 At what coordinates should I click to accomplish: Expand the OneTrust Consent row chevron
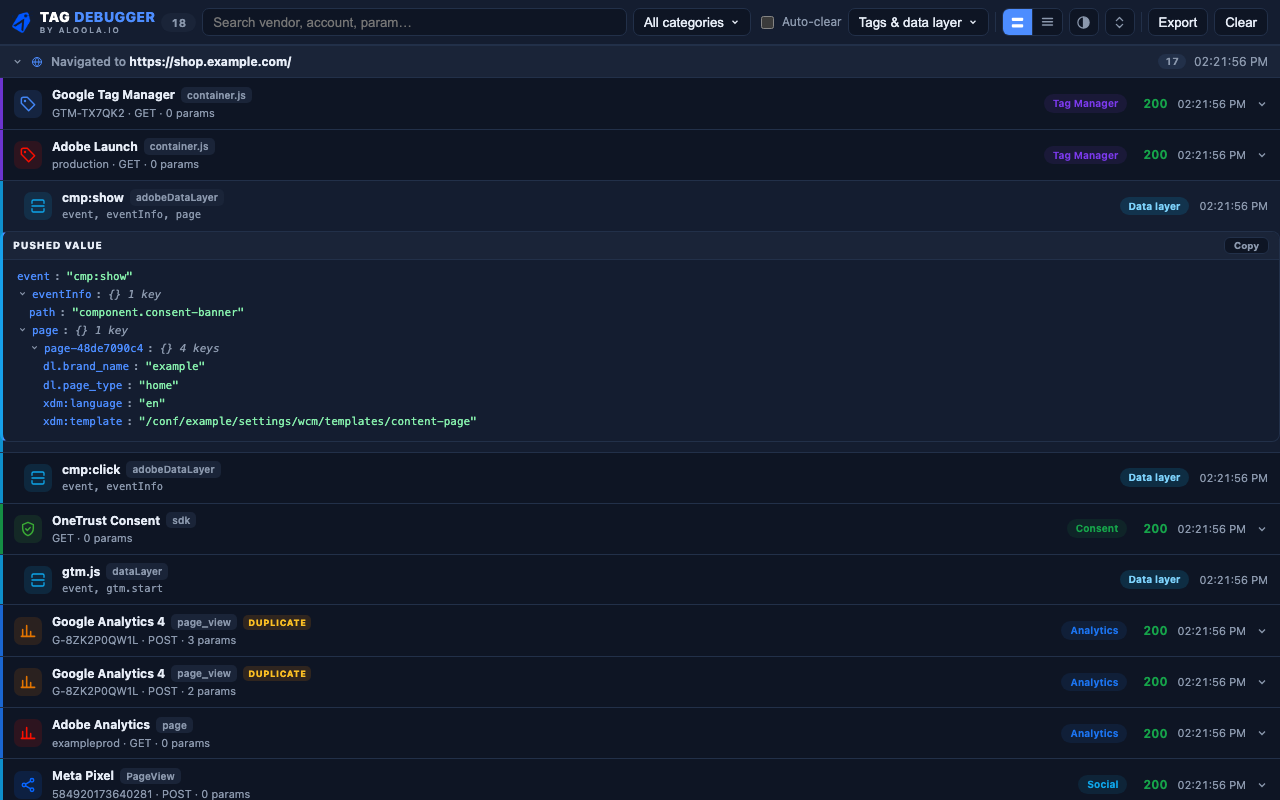coord(1262,529)
